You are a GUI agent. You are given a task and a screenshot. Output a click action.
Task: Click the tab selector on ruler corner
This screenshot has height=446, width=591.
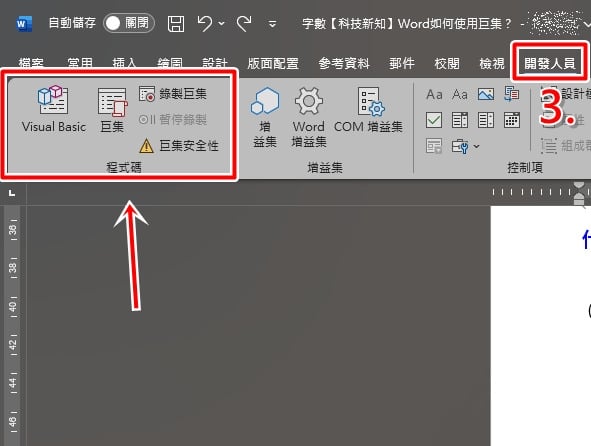pos(12,193)
